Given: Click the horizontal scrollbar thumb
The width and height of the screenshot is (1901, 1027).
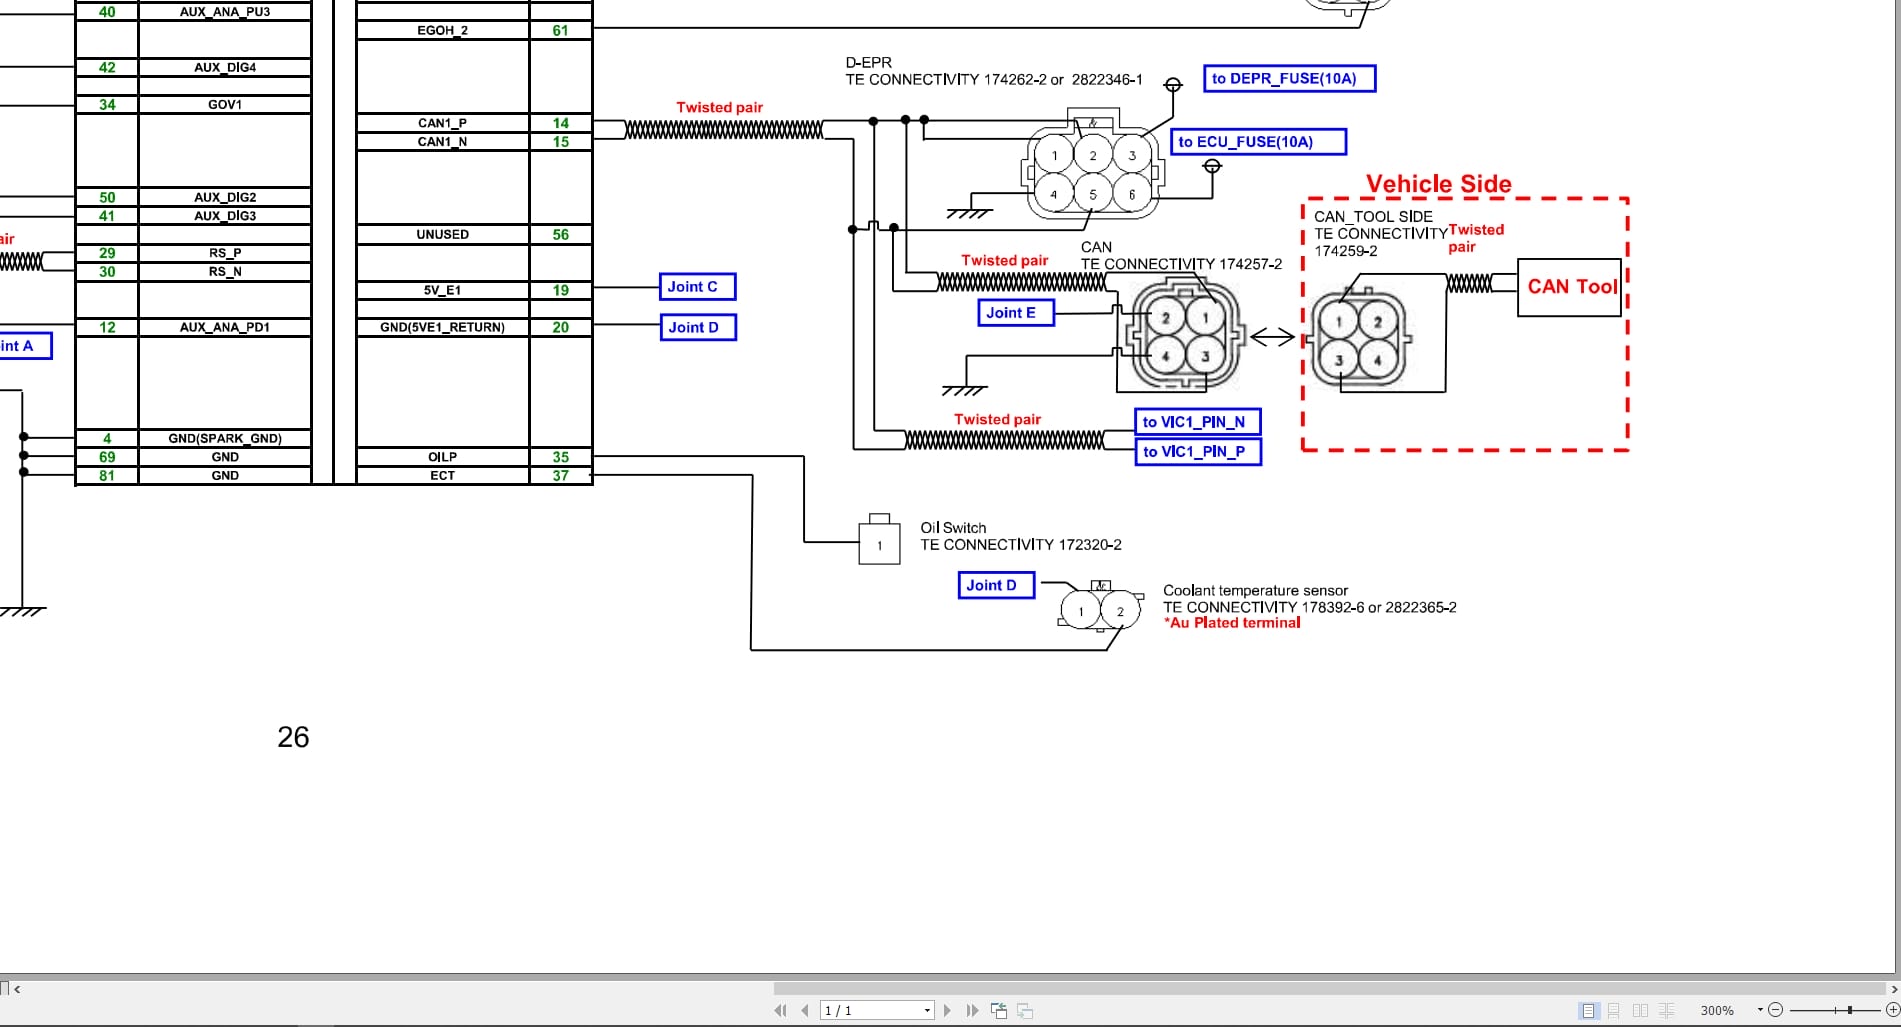Looking at the screenshot, I should click(x=1329, y=989).
